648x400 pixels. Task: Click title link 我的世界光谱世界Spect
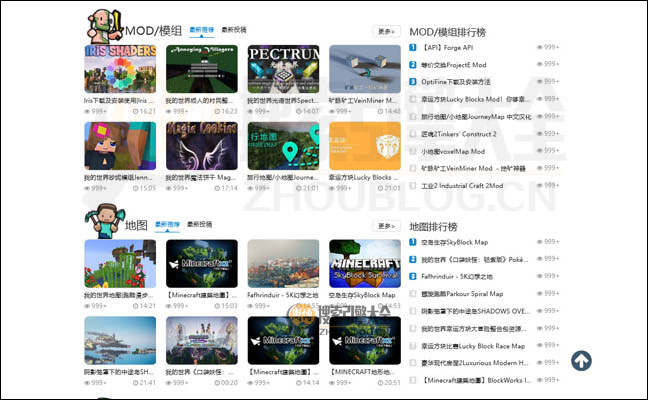tap(283, 100)
